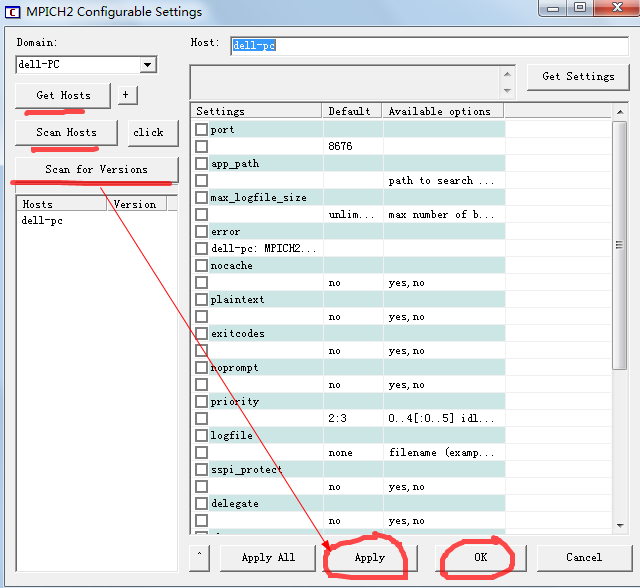Open the Domain dropdown arrow
Image resolution: width=640 pixels, height=588 pixels.
pos(148,64)
